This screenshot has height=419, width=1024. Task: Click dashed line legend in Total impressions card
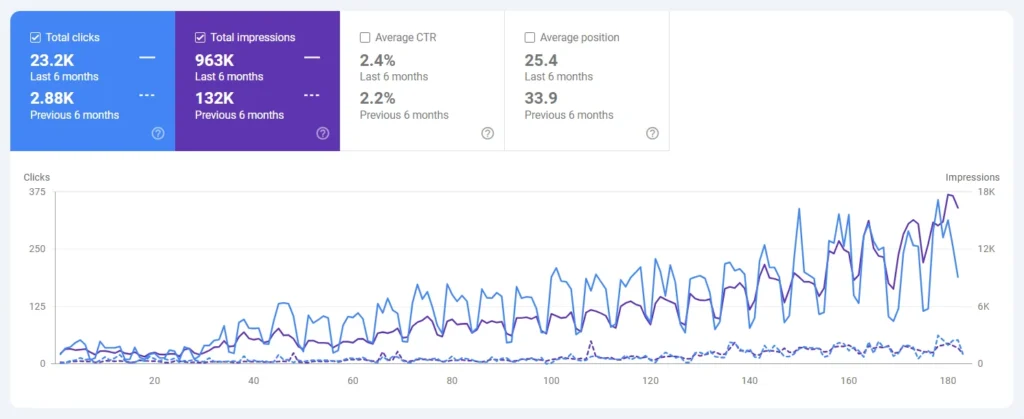click(x=312, y=96)
